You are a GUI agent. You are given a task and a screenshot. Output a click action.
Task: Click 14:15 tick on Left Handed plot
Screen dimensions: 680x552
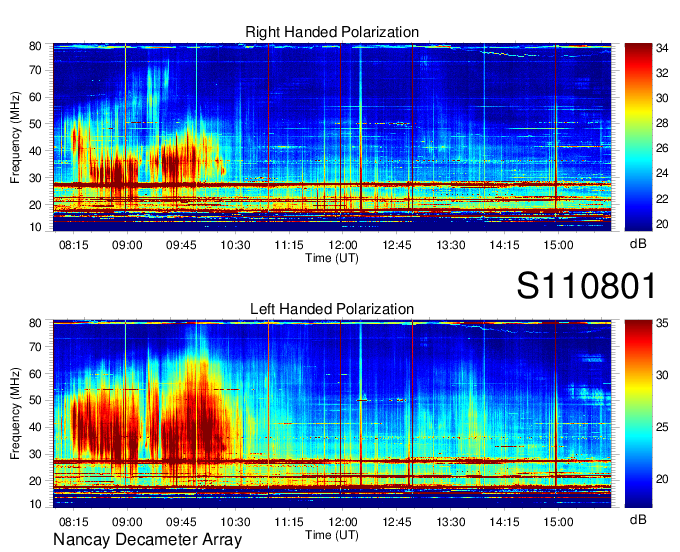point(504,522)
